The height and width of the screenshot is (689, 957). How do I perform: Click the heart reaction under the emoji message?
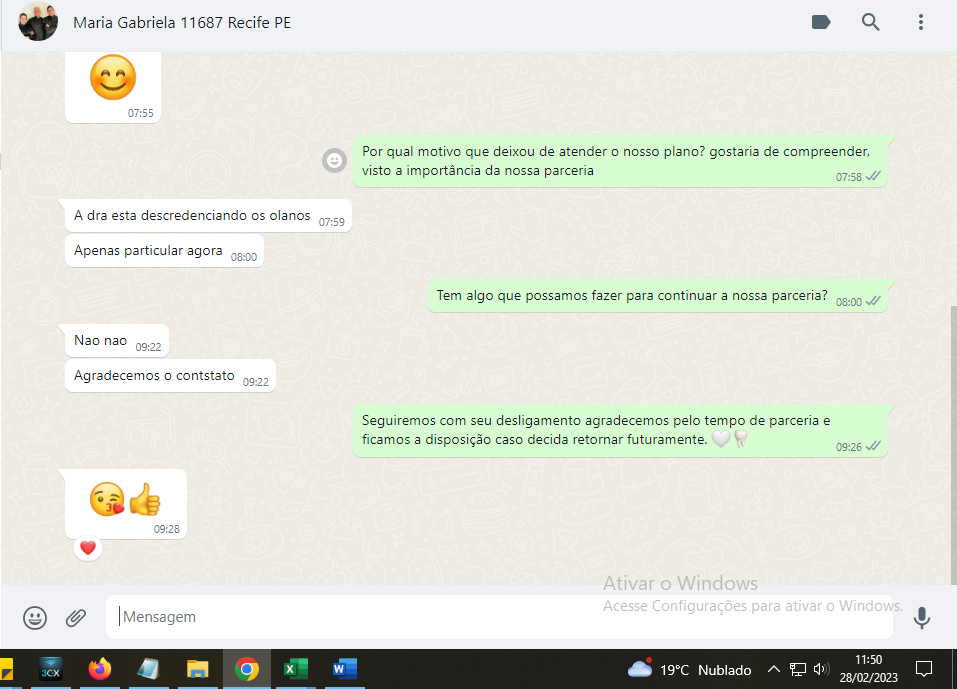click(x=88, y=548)
